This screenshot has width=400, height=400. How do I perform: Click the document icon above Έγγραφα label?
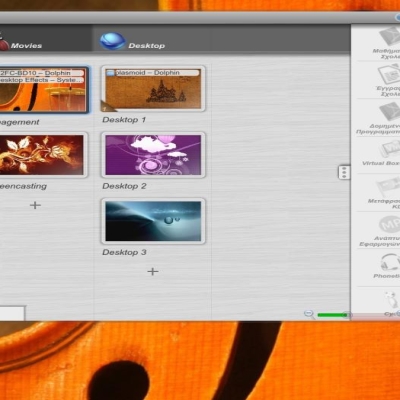(x=389, y=74)
